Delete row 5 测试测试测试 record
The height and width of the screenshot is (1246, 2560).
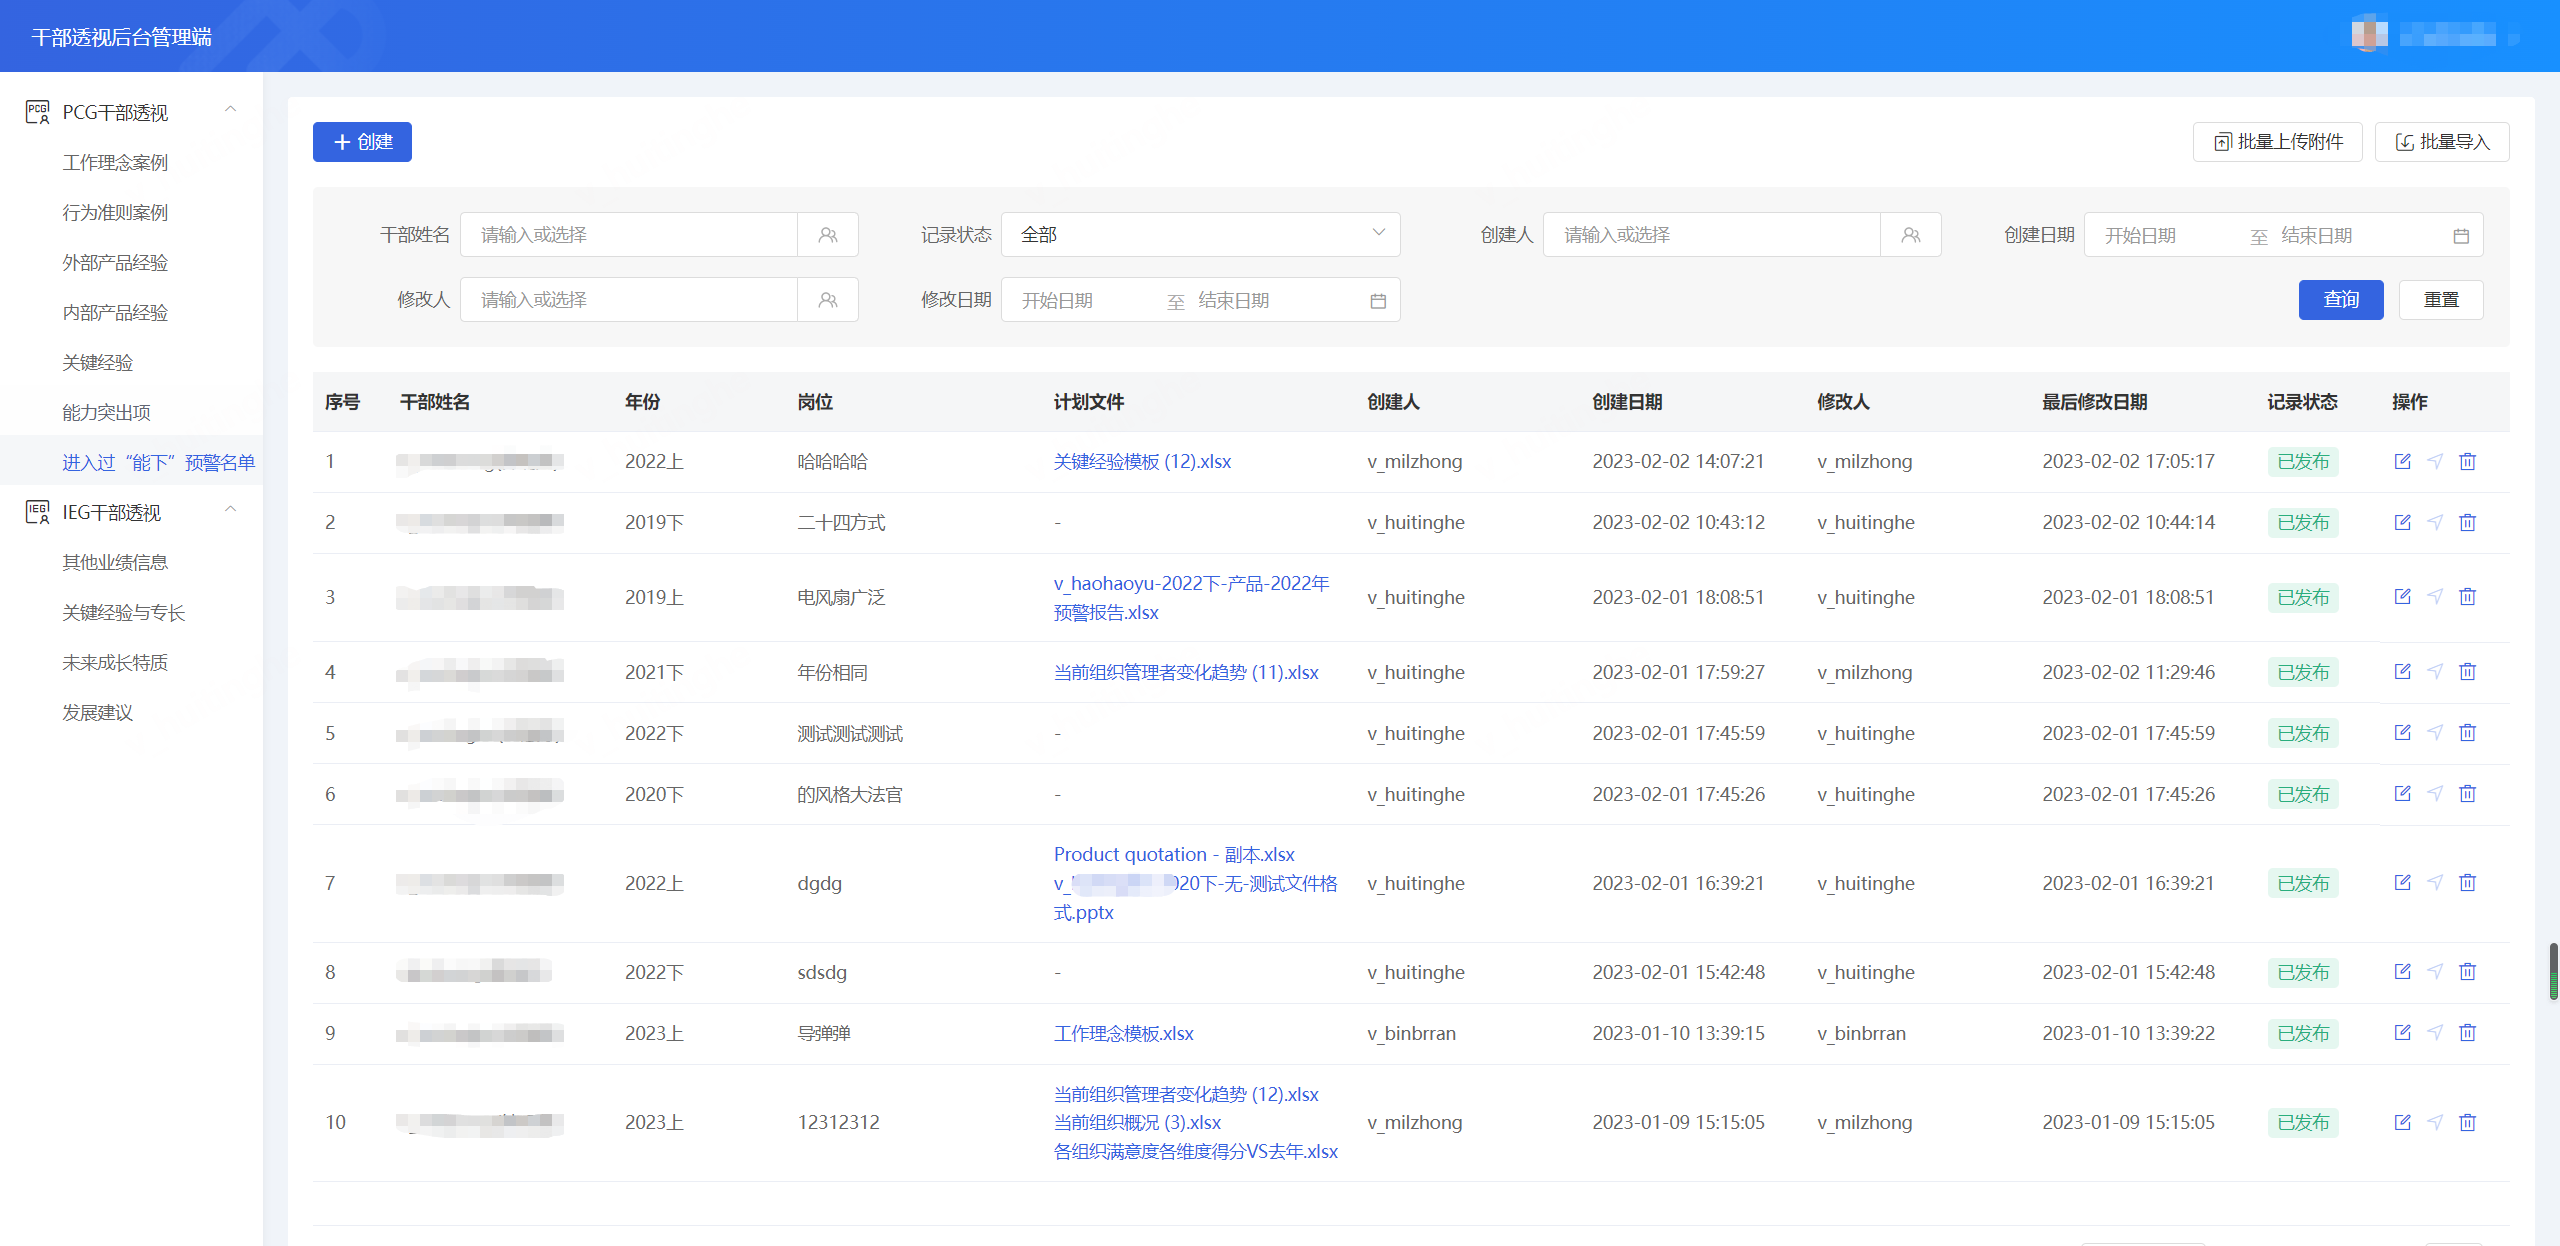click(2468, 732)
